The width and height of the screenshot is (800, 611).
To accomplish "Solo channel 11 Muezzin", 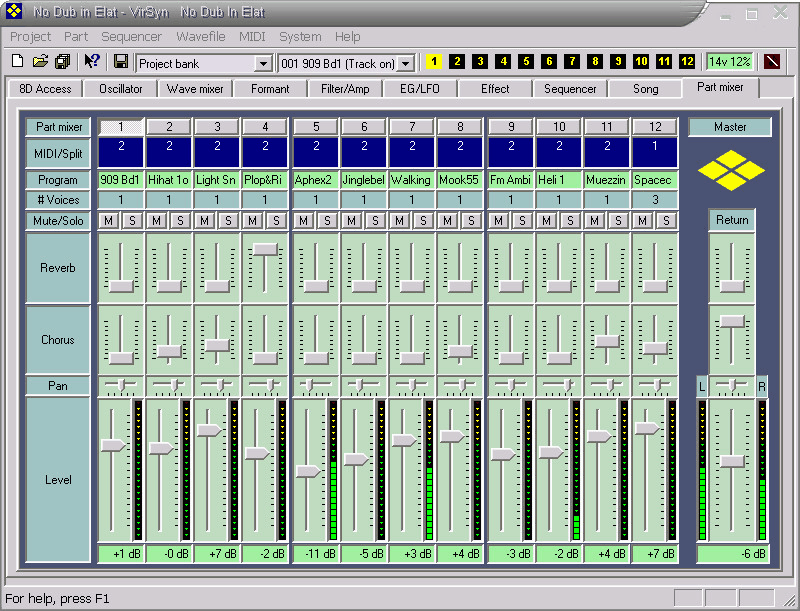I will pyautogui.click(x=618, y=220).
